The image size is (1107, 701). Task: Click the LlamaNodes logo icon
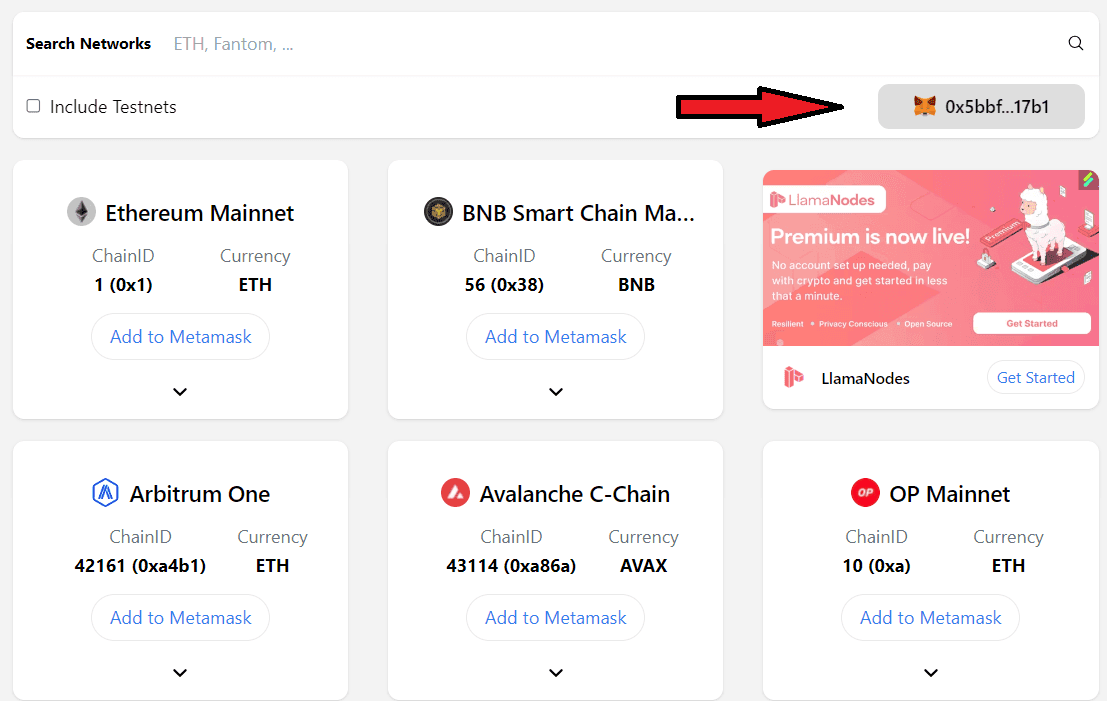click(794, 378)
